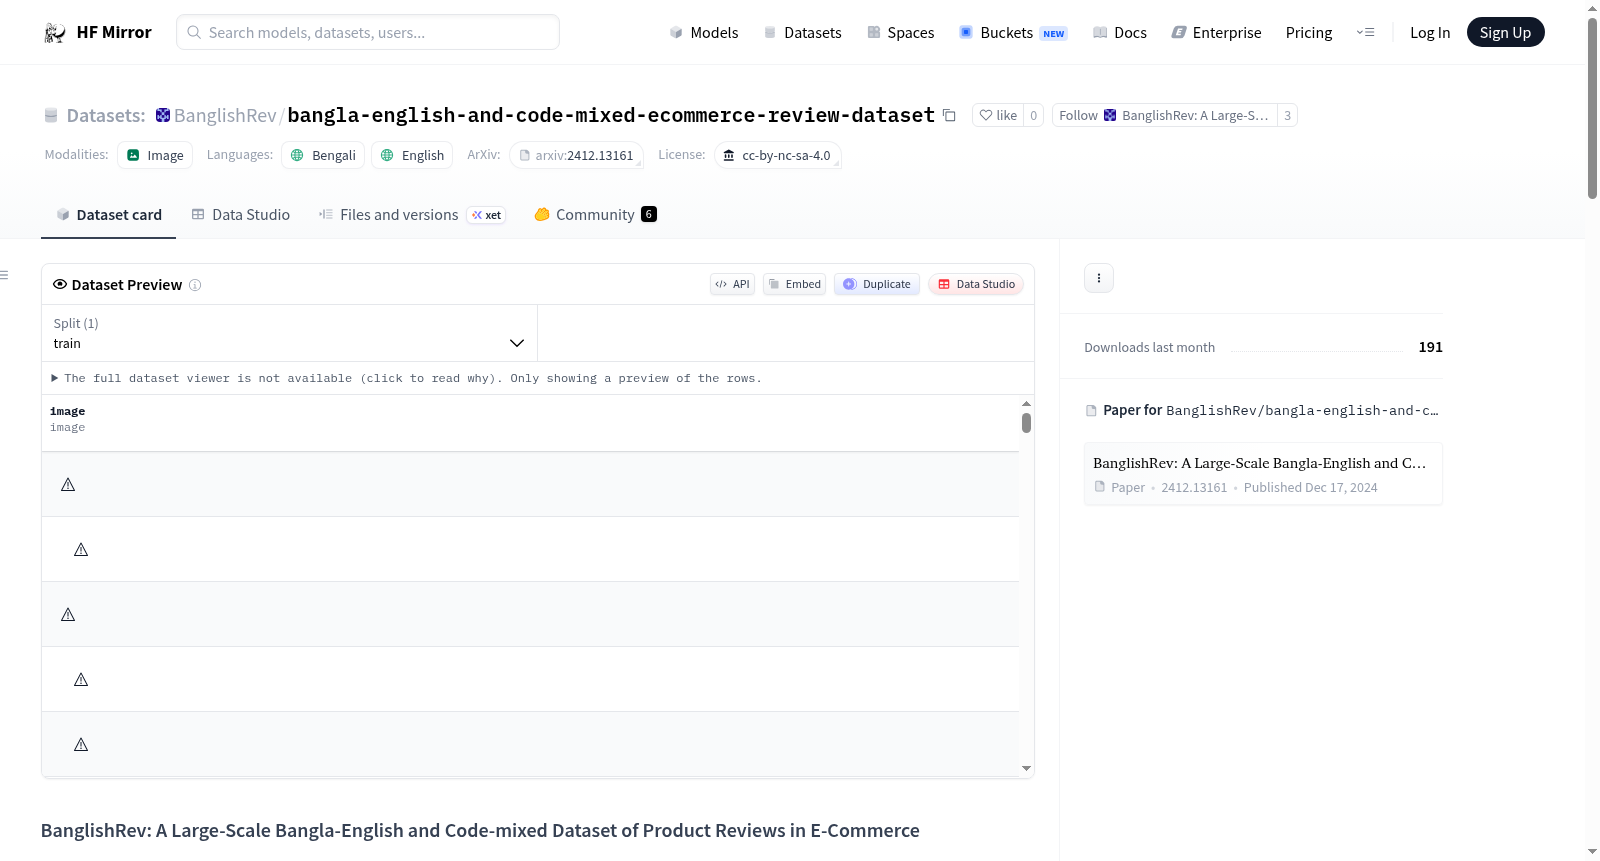The height and width of the screenshot is (861, 1600).
Task: Open the Split train dropdown
Action: pos(289,333)
